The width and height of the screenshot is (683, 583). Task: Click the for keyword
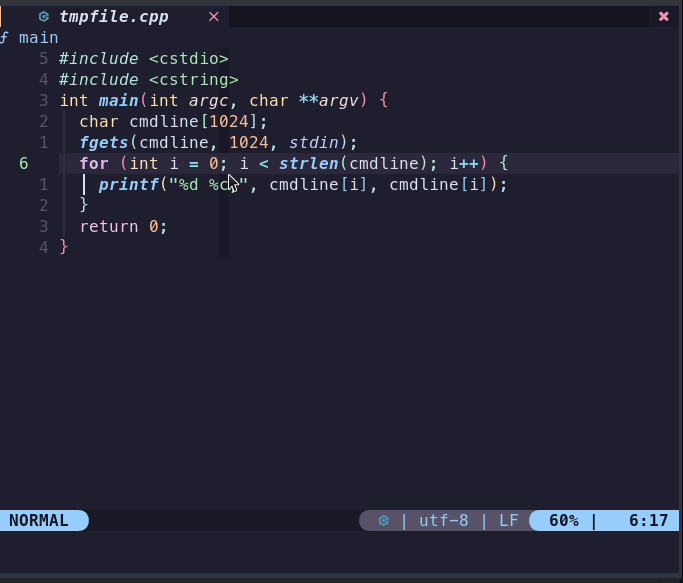pos(94,163)
